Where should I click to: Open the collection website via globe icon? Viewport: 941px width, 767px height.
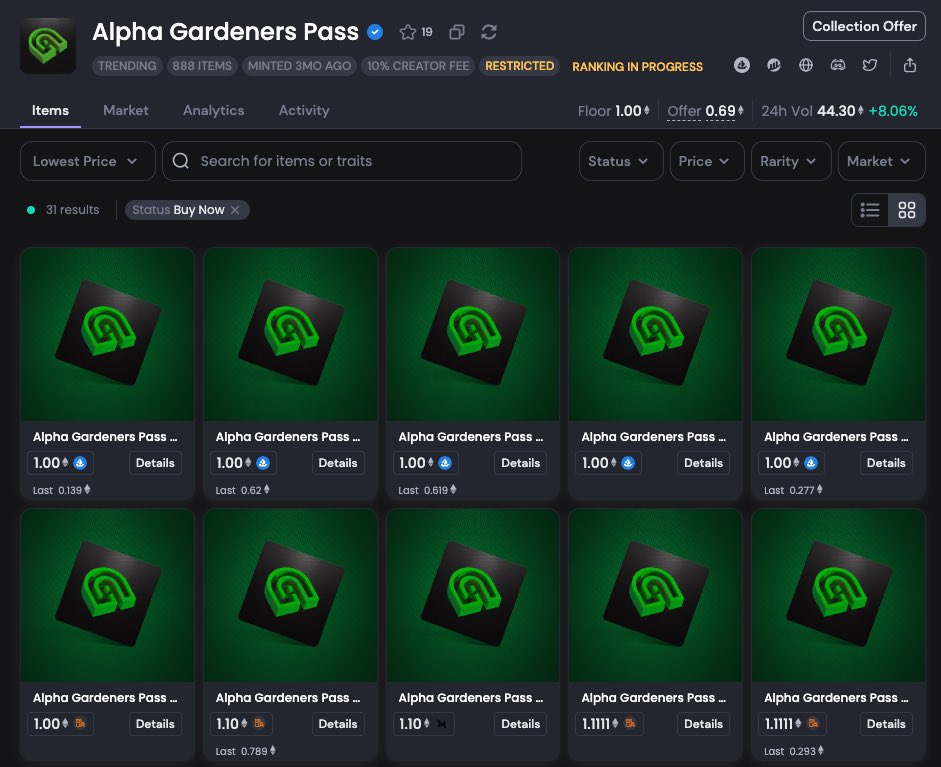pos(806,65)
